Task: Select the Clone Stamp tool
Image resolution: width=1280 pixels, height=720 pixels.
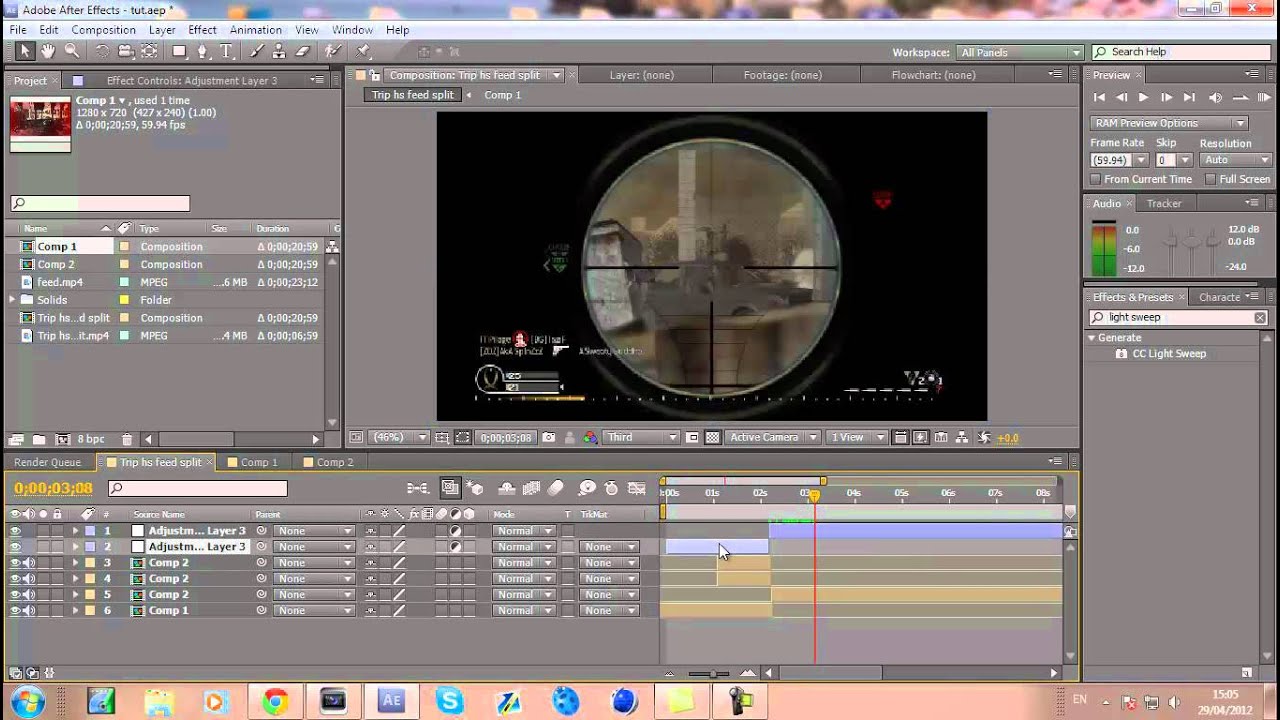Action: 280,51
